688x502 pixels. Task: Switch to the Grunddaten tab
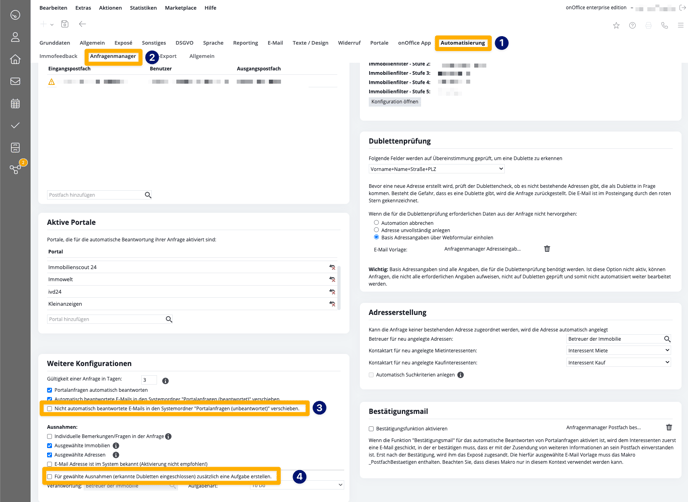(54, 43)
